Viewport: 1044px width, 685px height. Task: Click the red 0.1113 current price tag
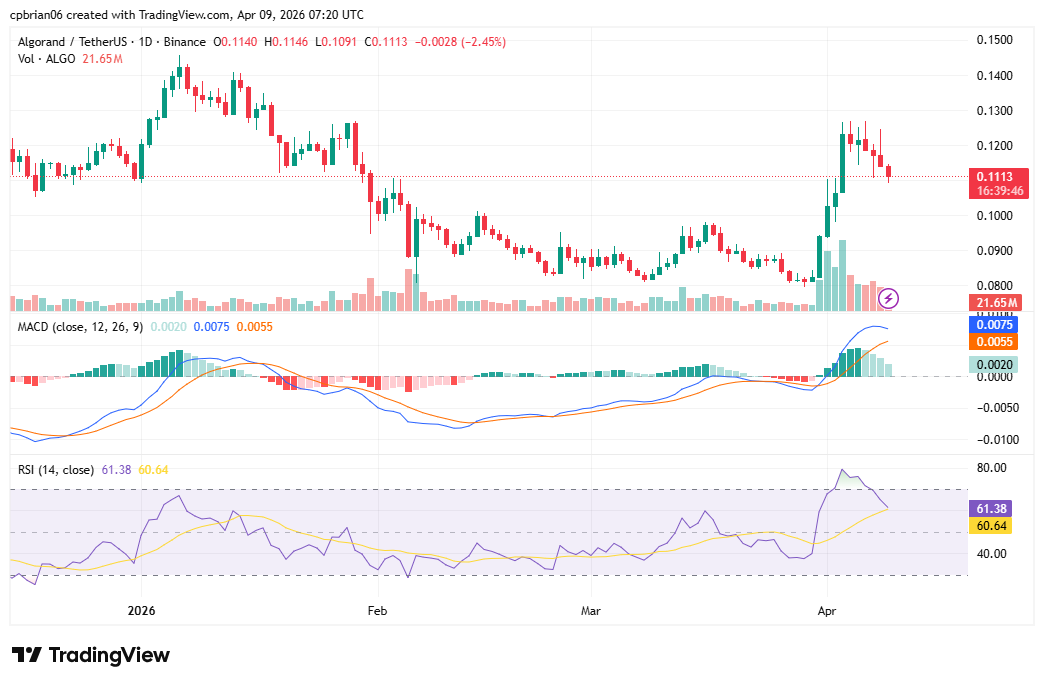[x=996, y=176]
